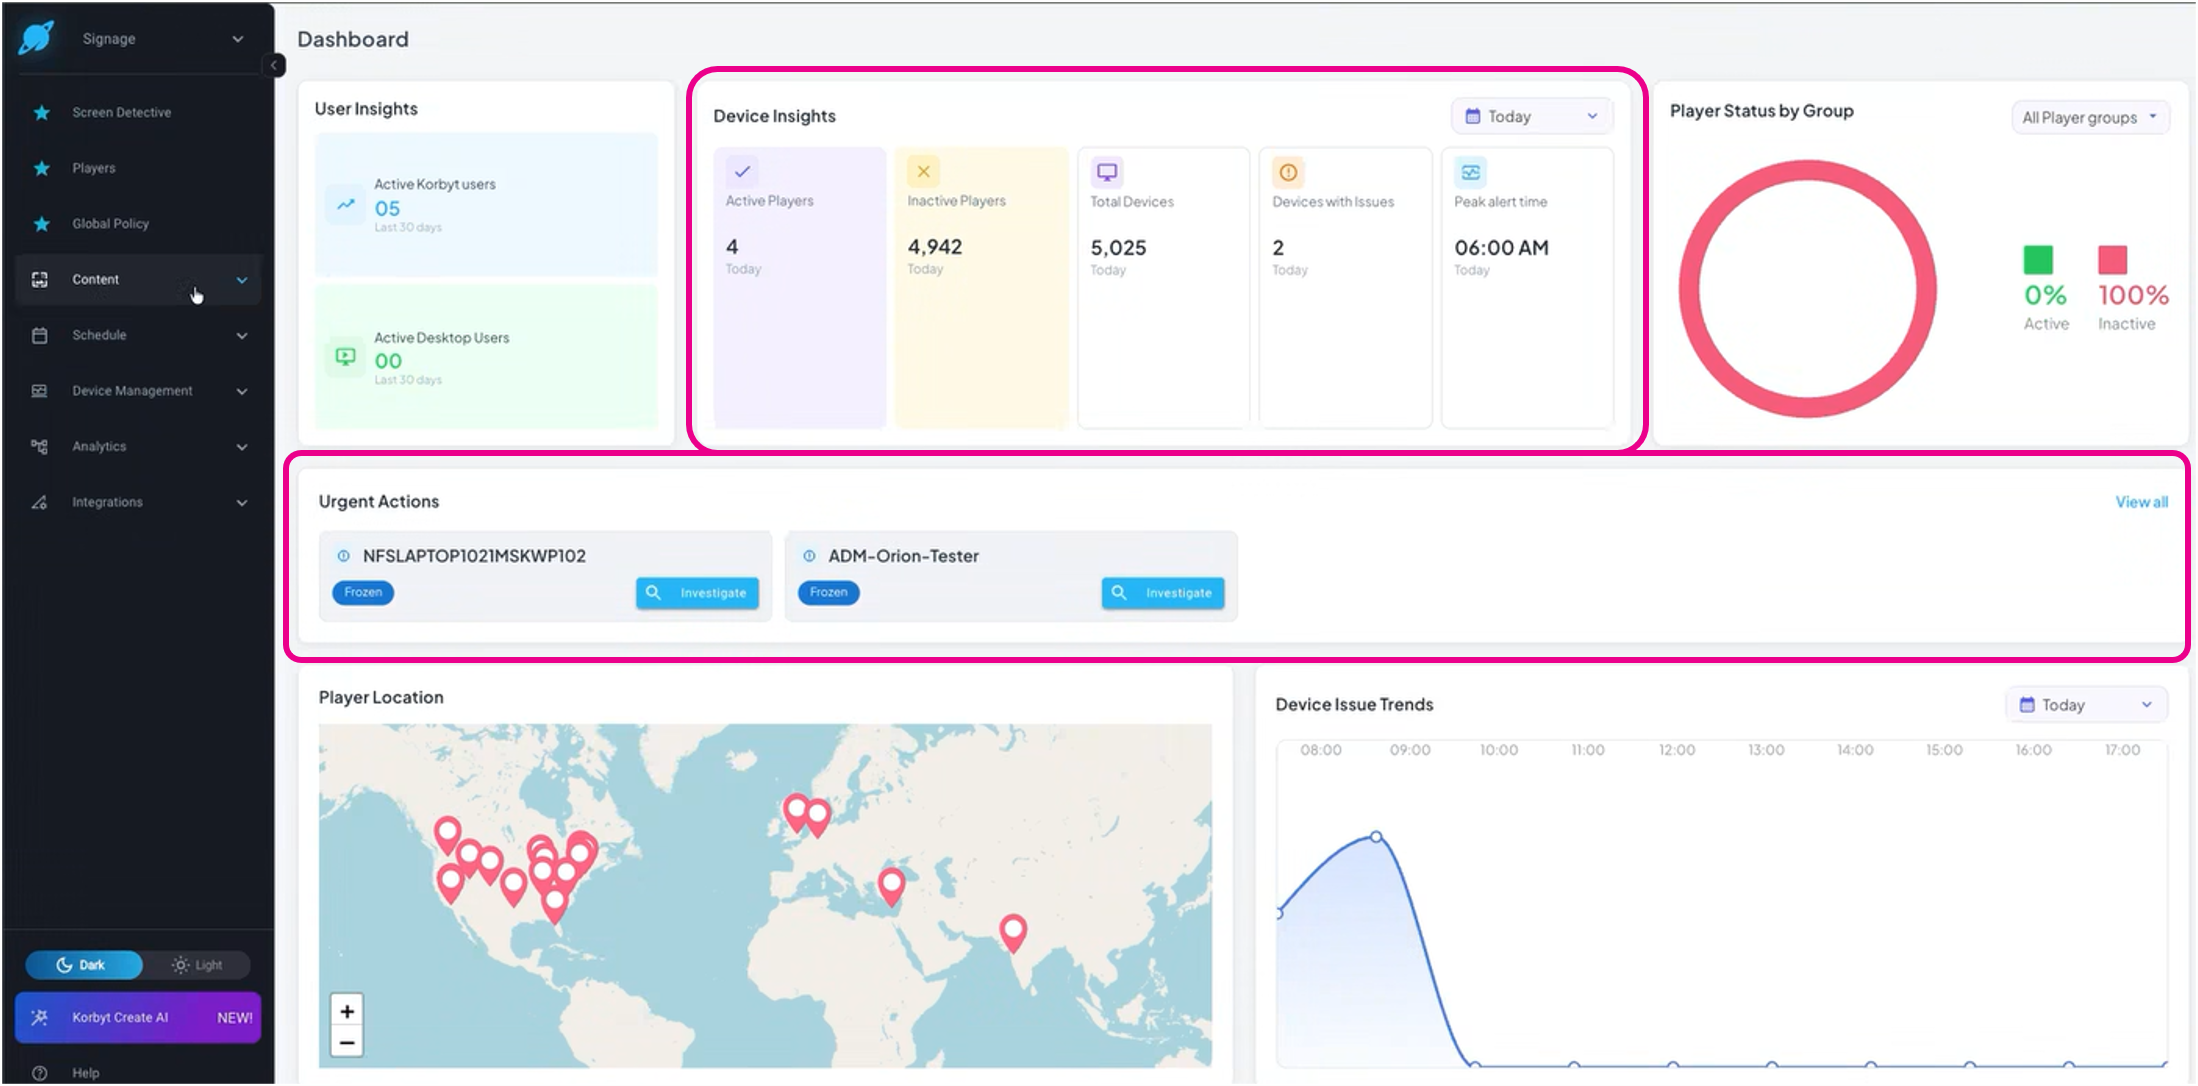Click the Inactive Players X icon
The width and height of the screenshot is (2198, 1086).
point(923,171)
